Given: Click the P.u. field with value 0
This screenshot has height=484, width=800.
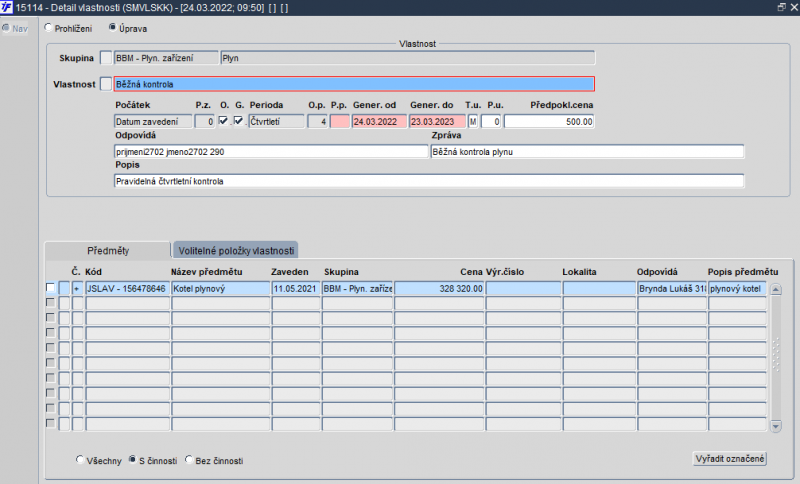Looking at the screenshot, I should click(x=491, y=121).
